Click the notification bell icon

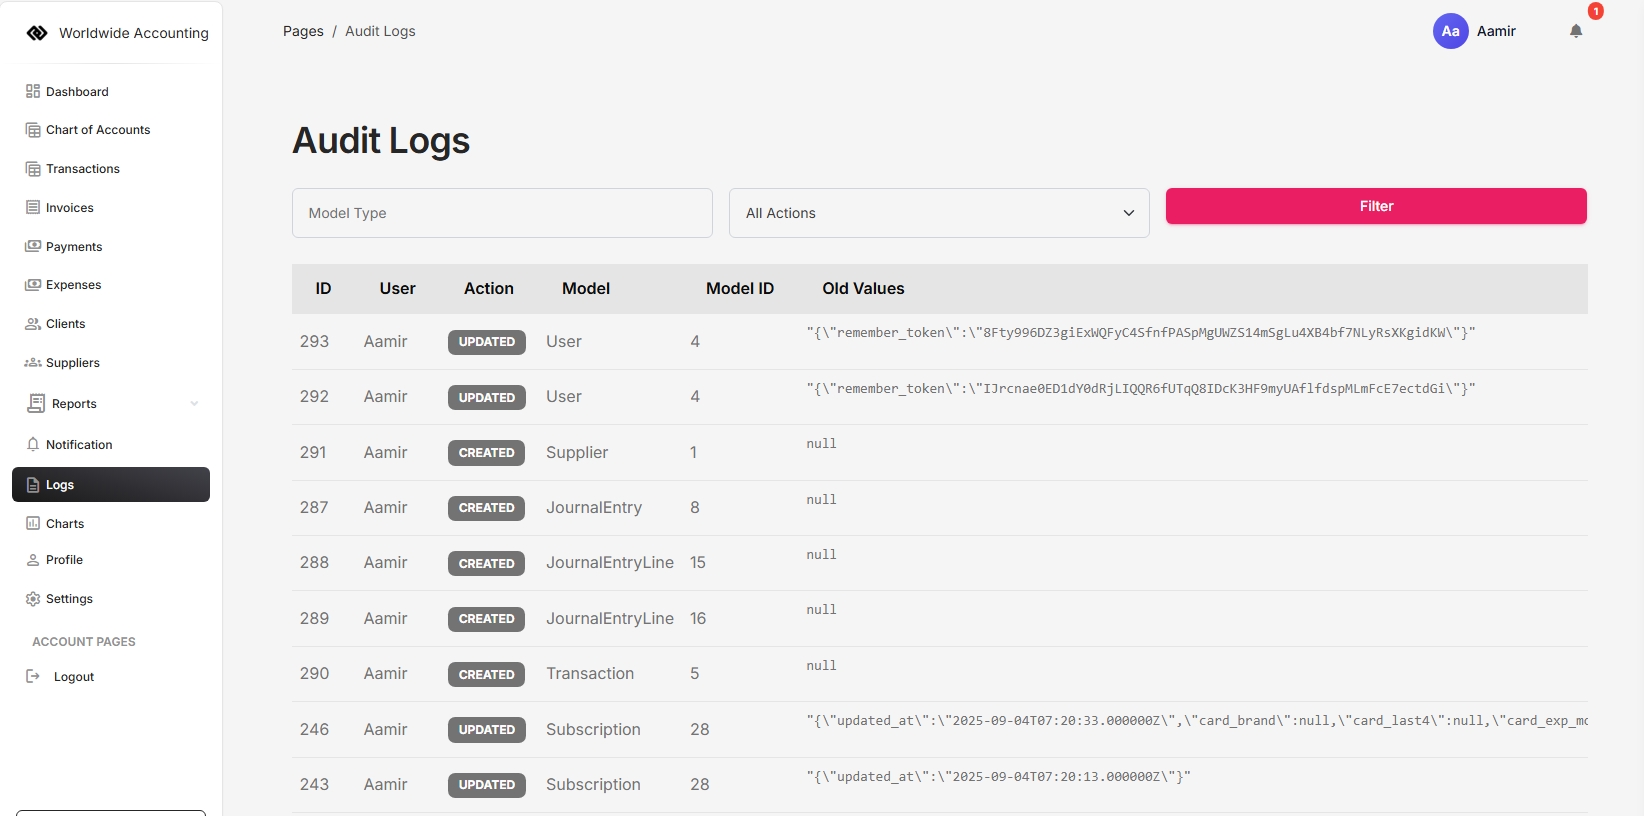point(1576,31)
